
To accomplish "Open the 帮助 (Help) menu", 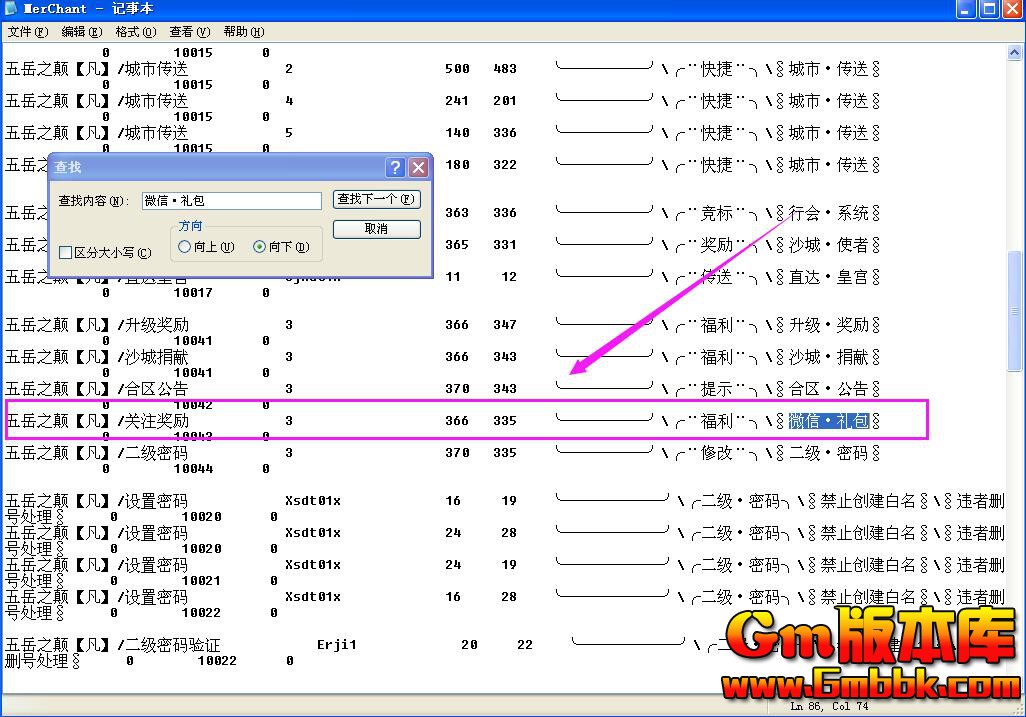I will pyautogui.click(x=243, y=32).
